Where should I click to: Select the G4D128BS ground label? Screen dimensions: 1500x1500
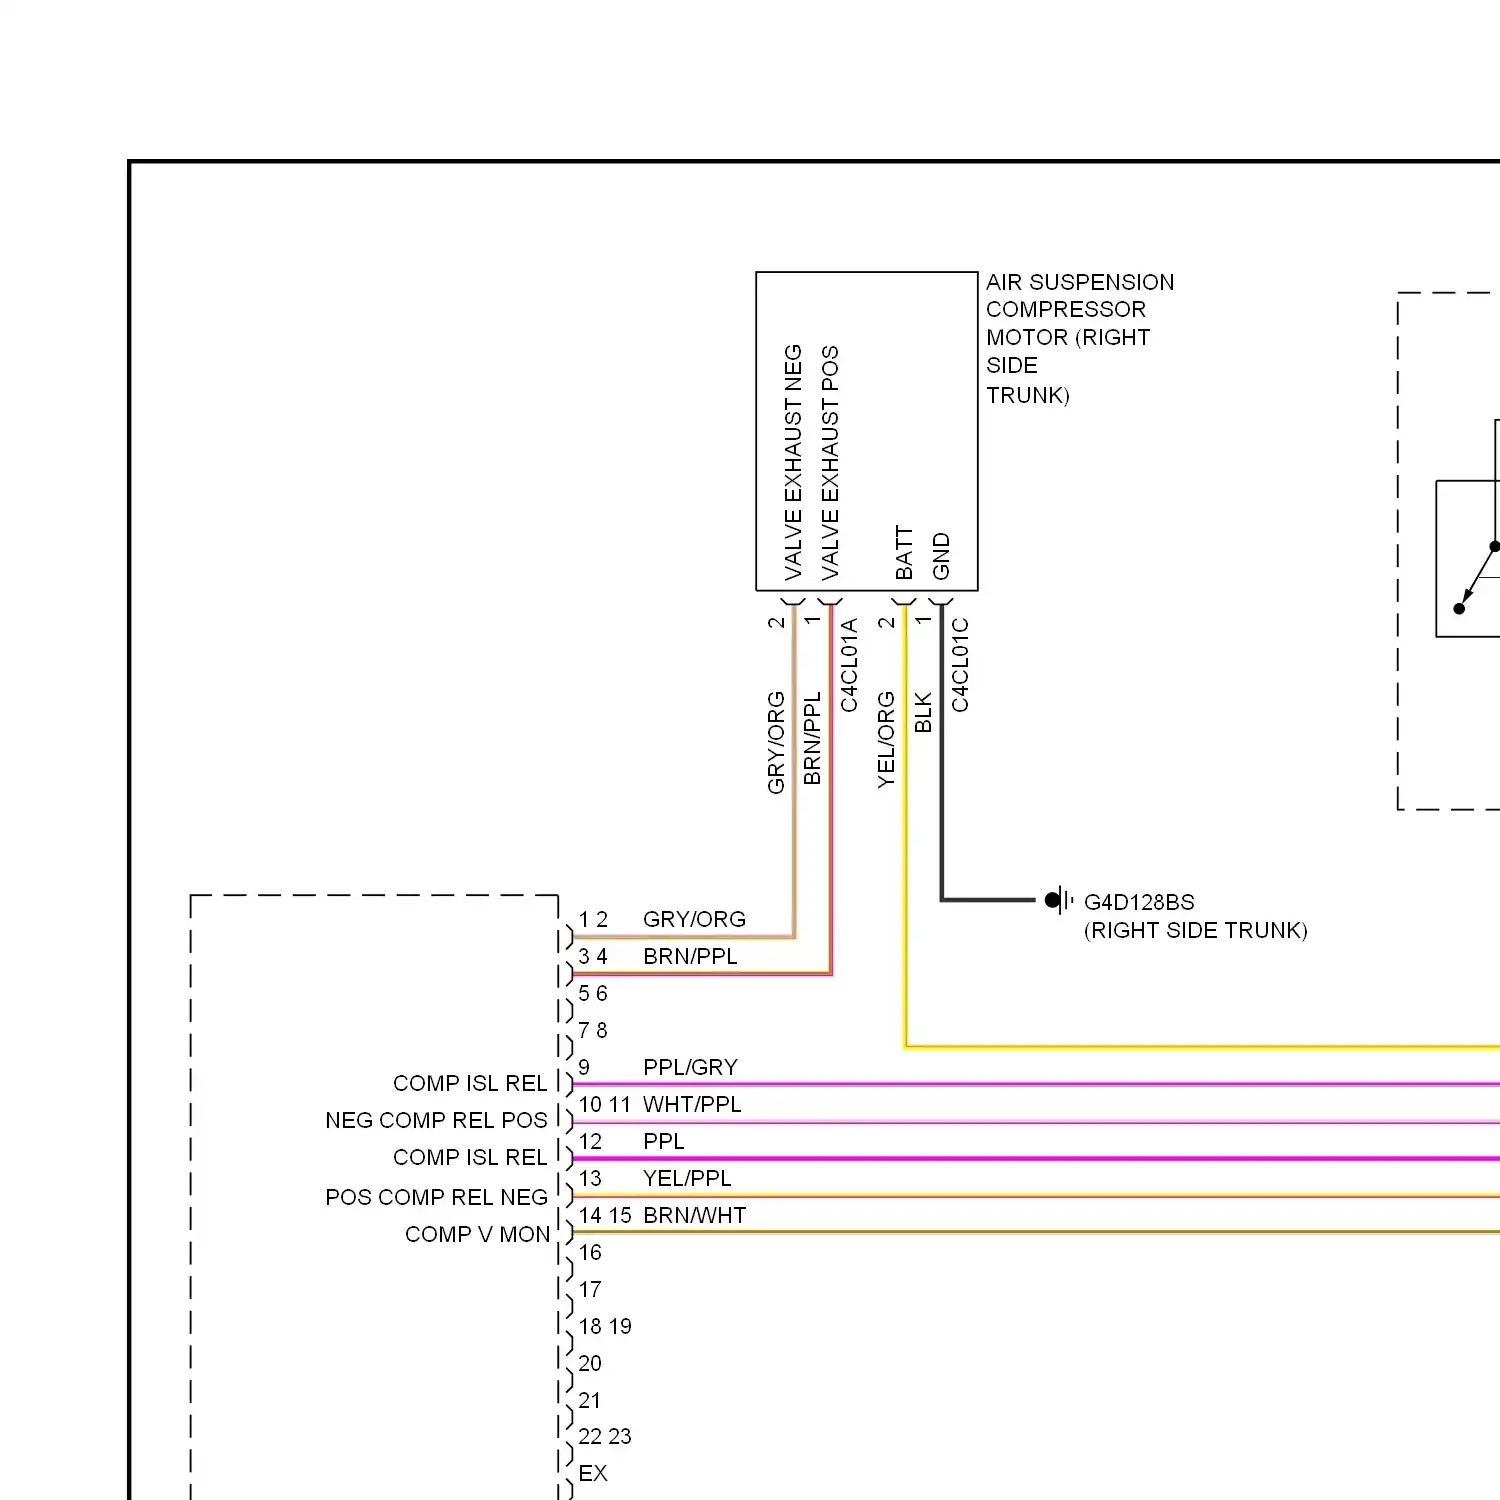(x=1139, y=902)
